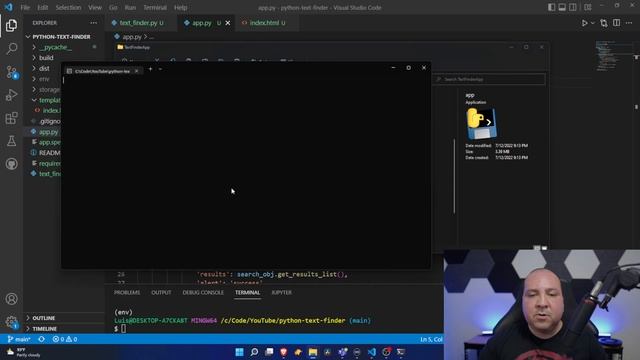Click the open changes compare icon

coord(604,23)
